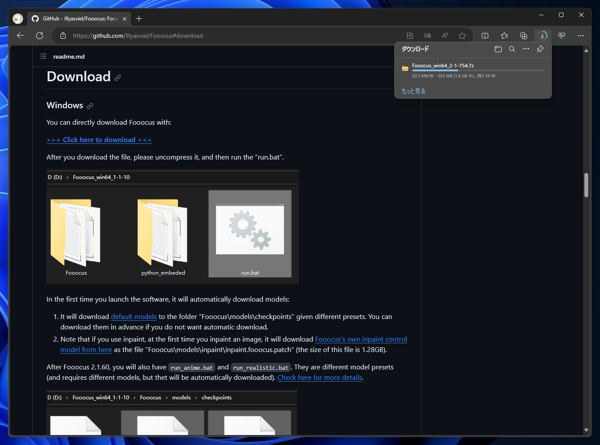Add this page to favorites star
600x445 pixels.
pyautogui.click(x=462, y=36)
